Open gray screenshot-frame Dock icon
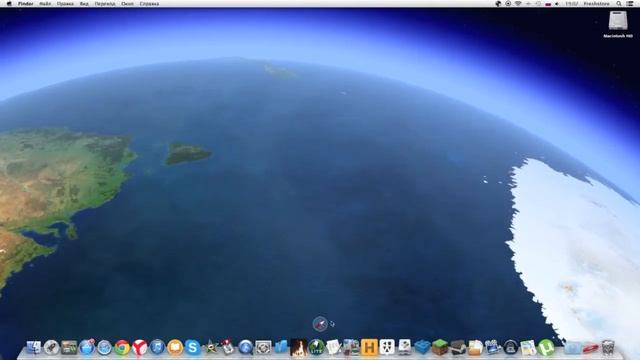Viewport: 640px width, 360px height. 263,347
